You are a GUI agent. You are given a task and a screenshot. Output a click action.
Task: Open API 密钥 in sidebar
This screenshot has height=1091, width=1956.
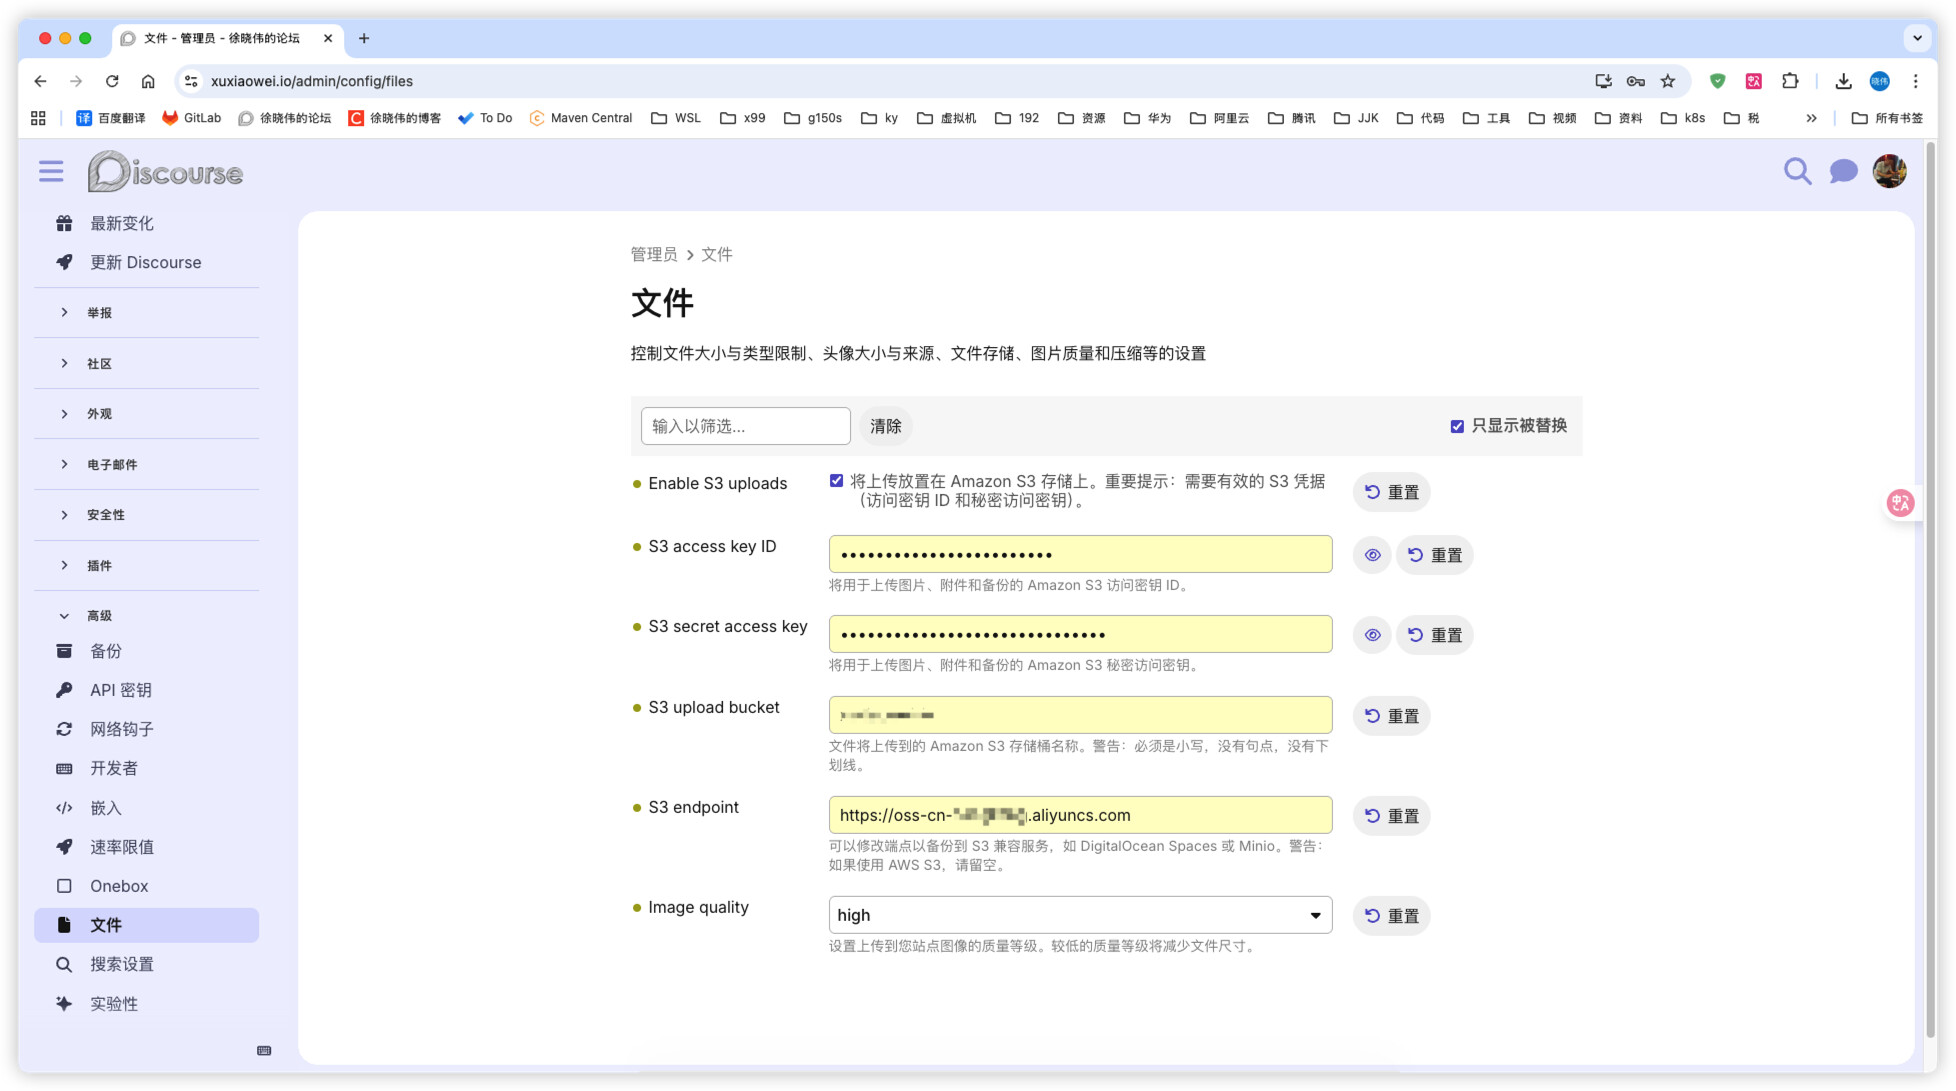coord(121,690)
